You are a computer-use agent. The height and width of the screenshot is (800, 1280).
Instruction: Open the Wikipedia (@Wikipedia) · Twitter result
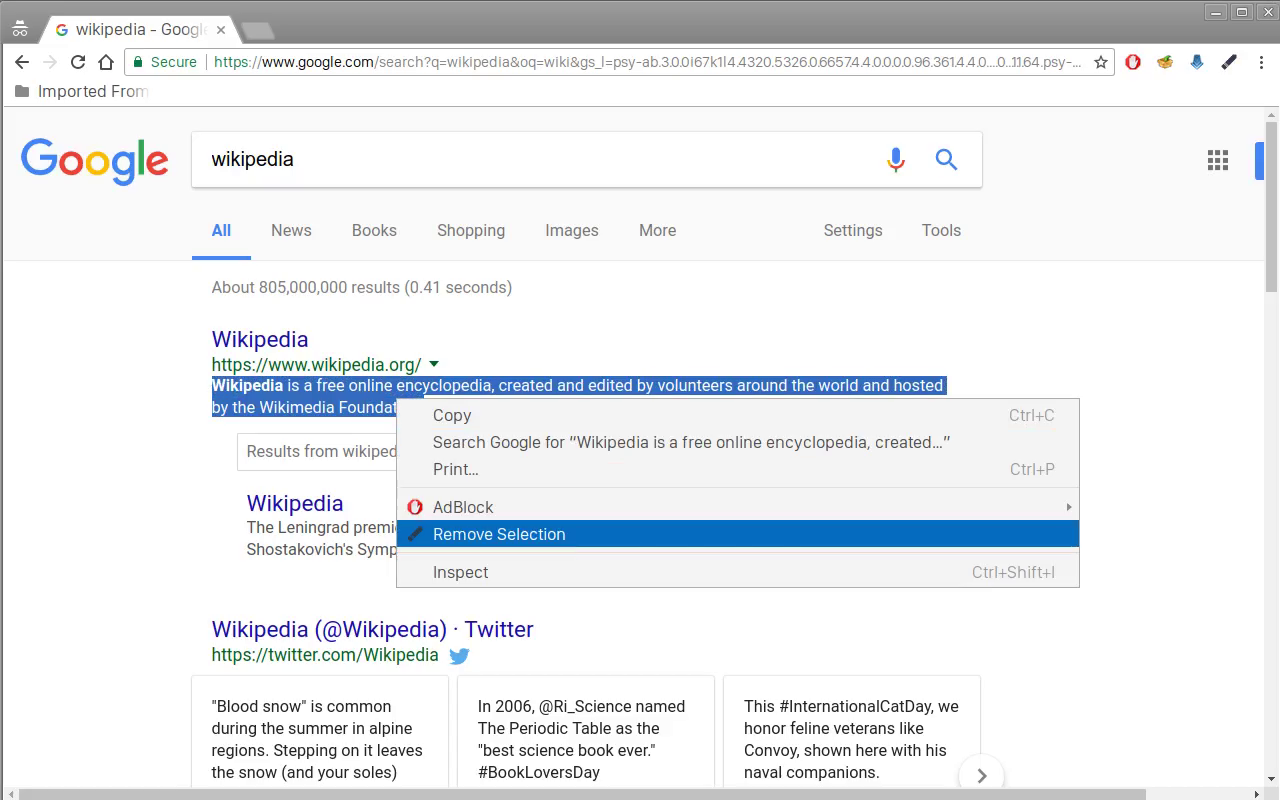(x=372, y=629)
